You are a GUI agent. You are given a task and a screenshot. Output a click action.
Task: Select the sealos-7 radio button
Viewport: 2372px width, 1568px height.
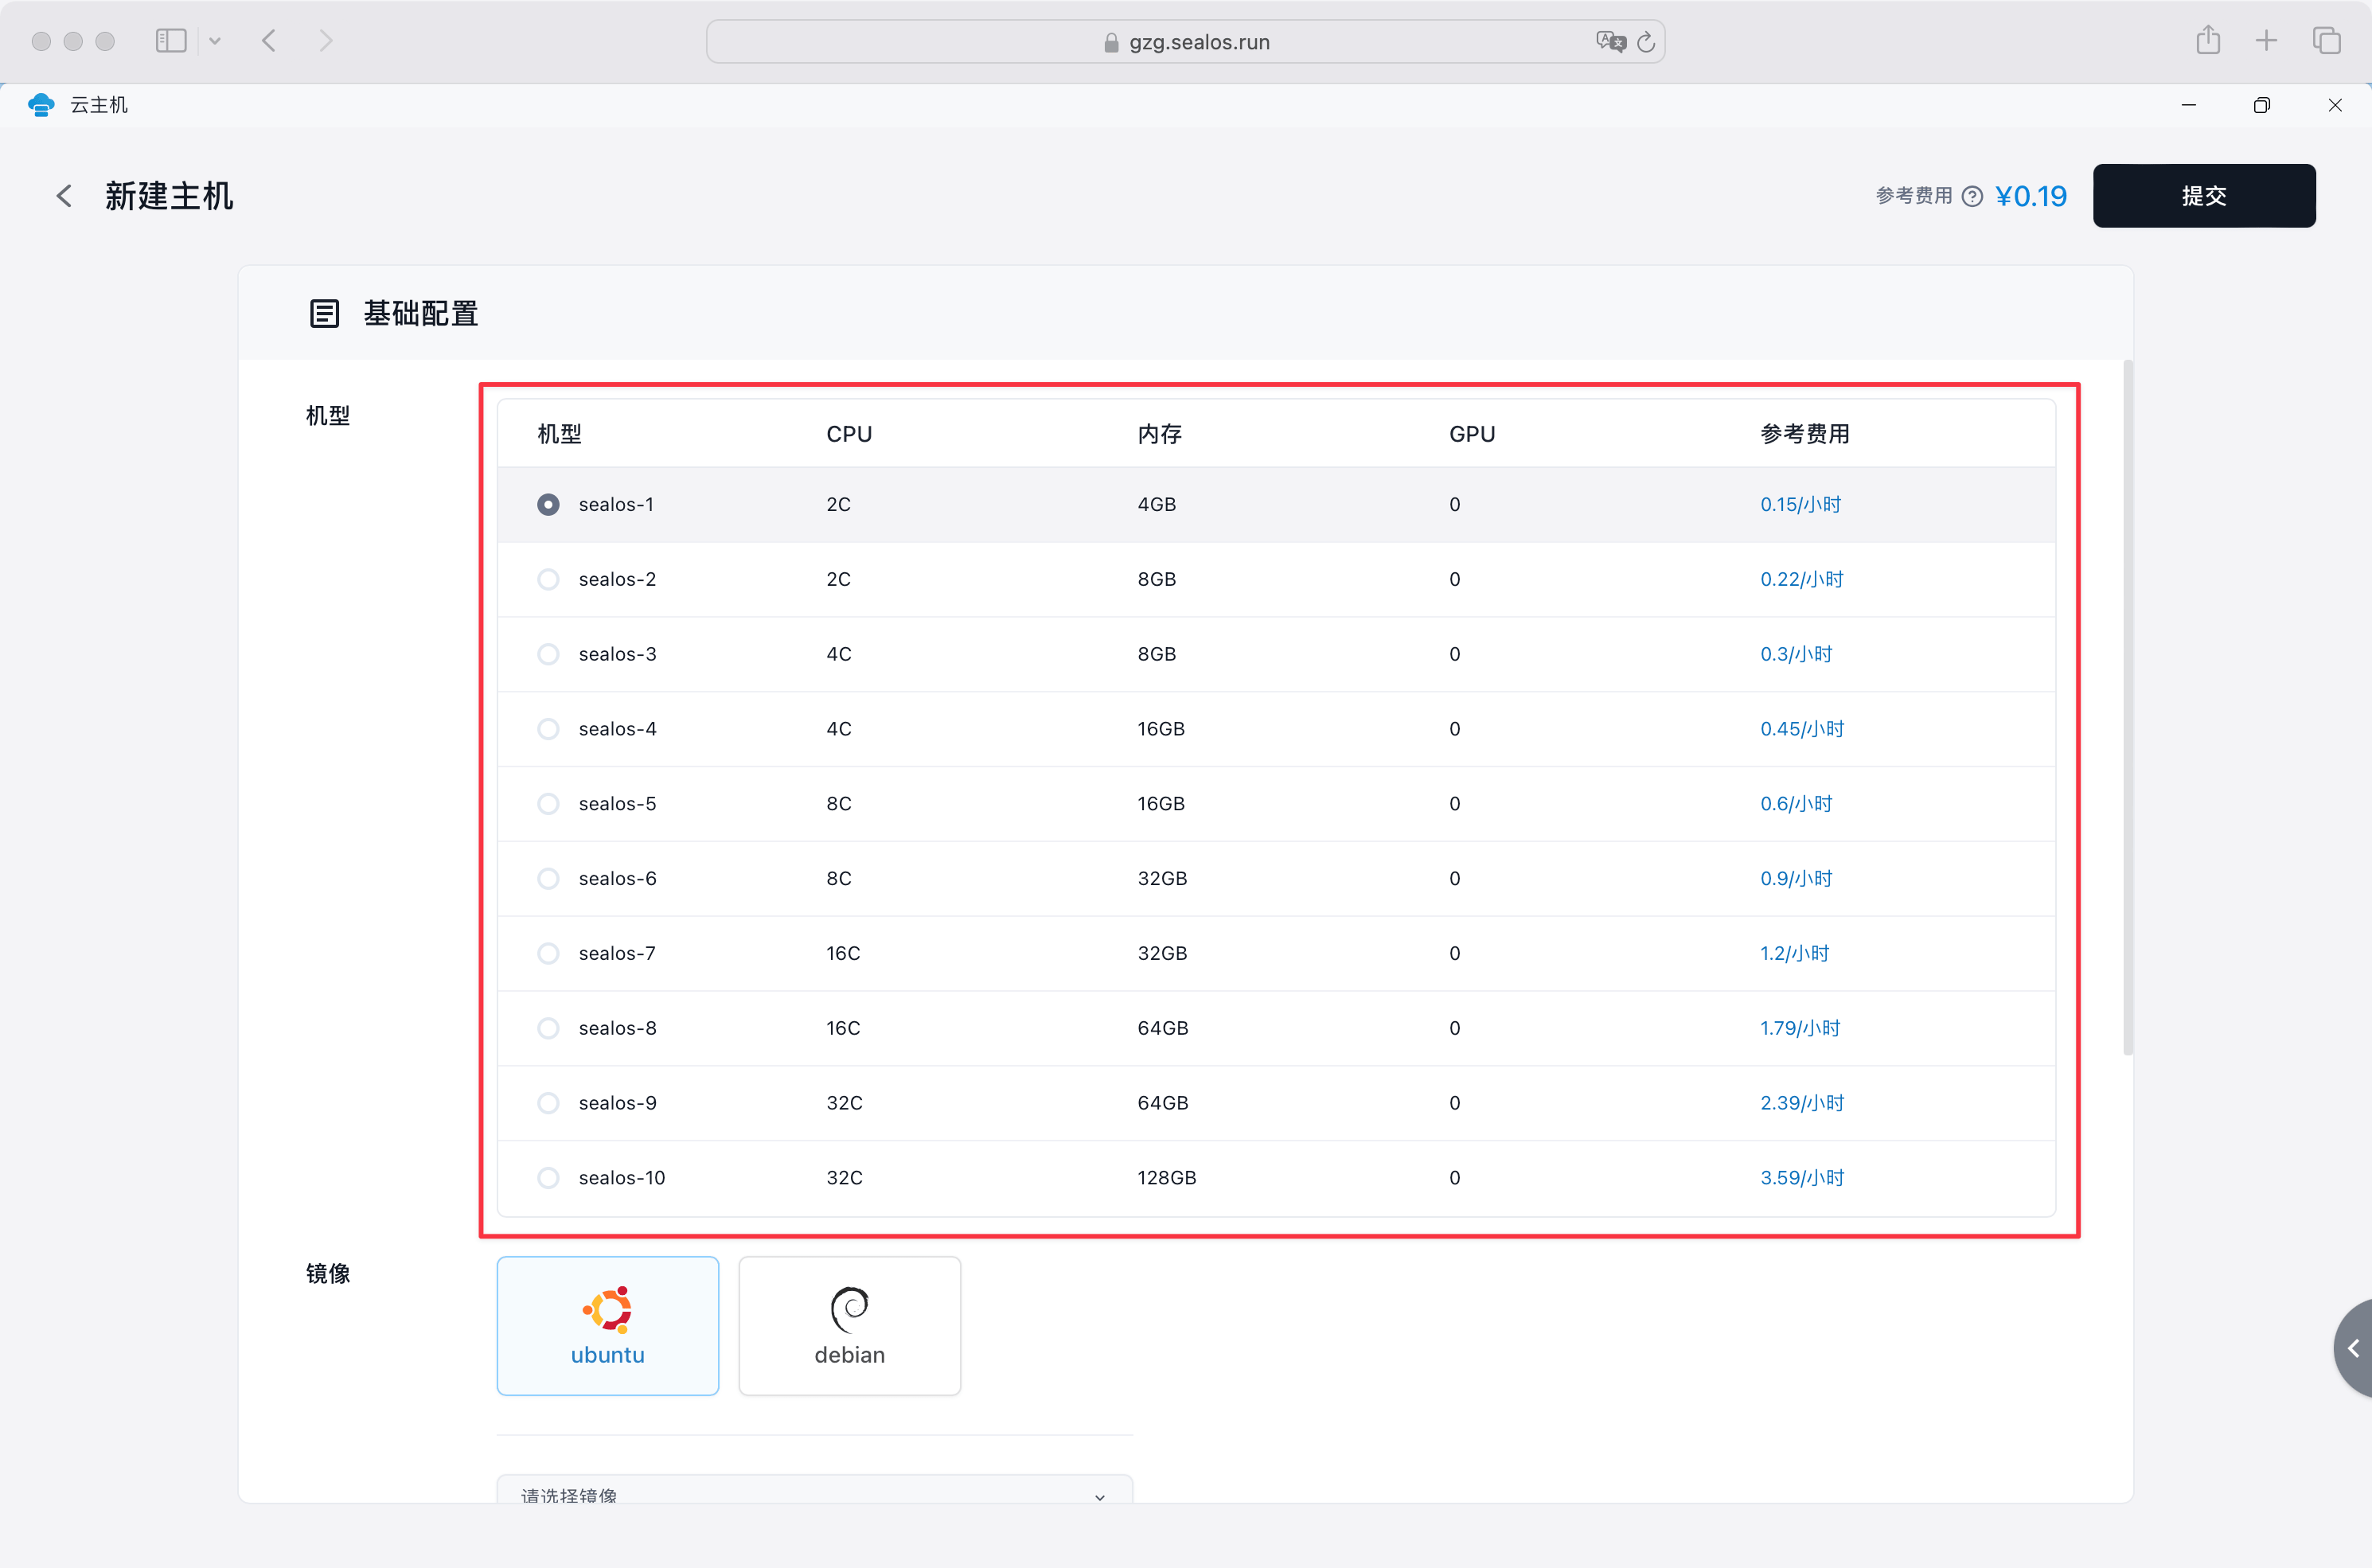[x=548, y=954]
